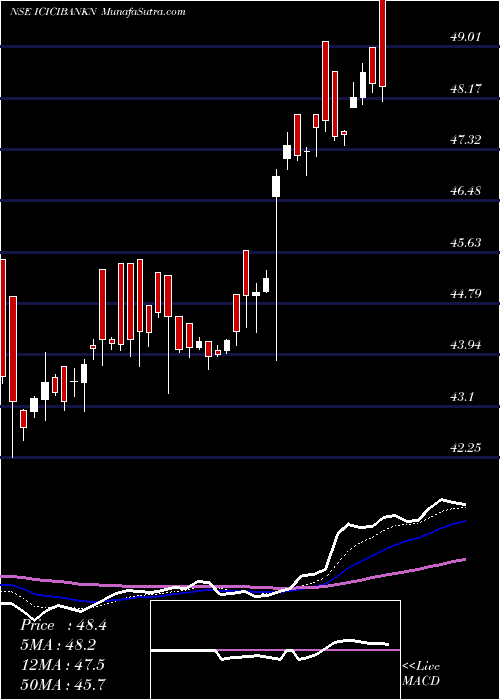The image size is (500, 700).
Task: Click inside the MACD inset chart
Action: 275,650
